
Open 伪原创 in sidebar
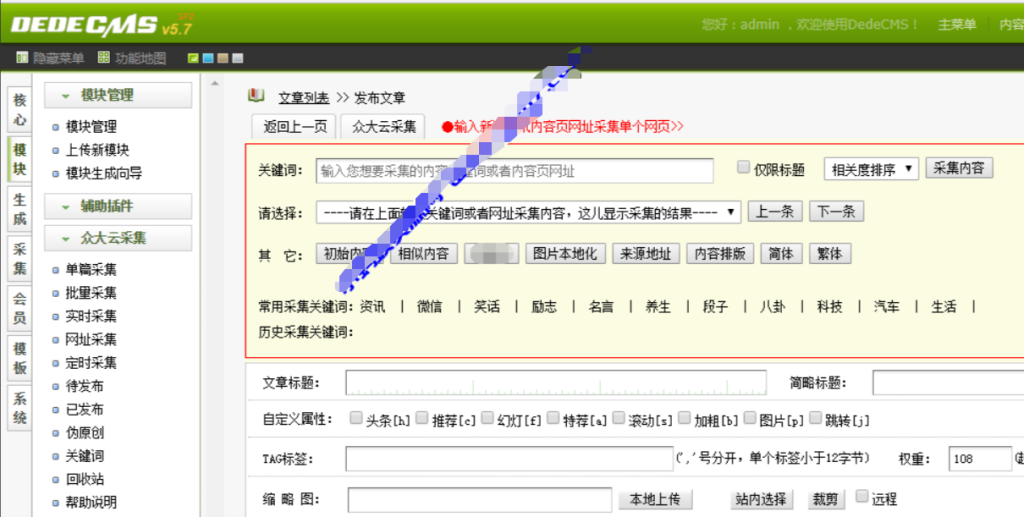point(84,433)
